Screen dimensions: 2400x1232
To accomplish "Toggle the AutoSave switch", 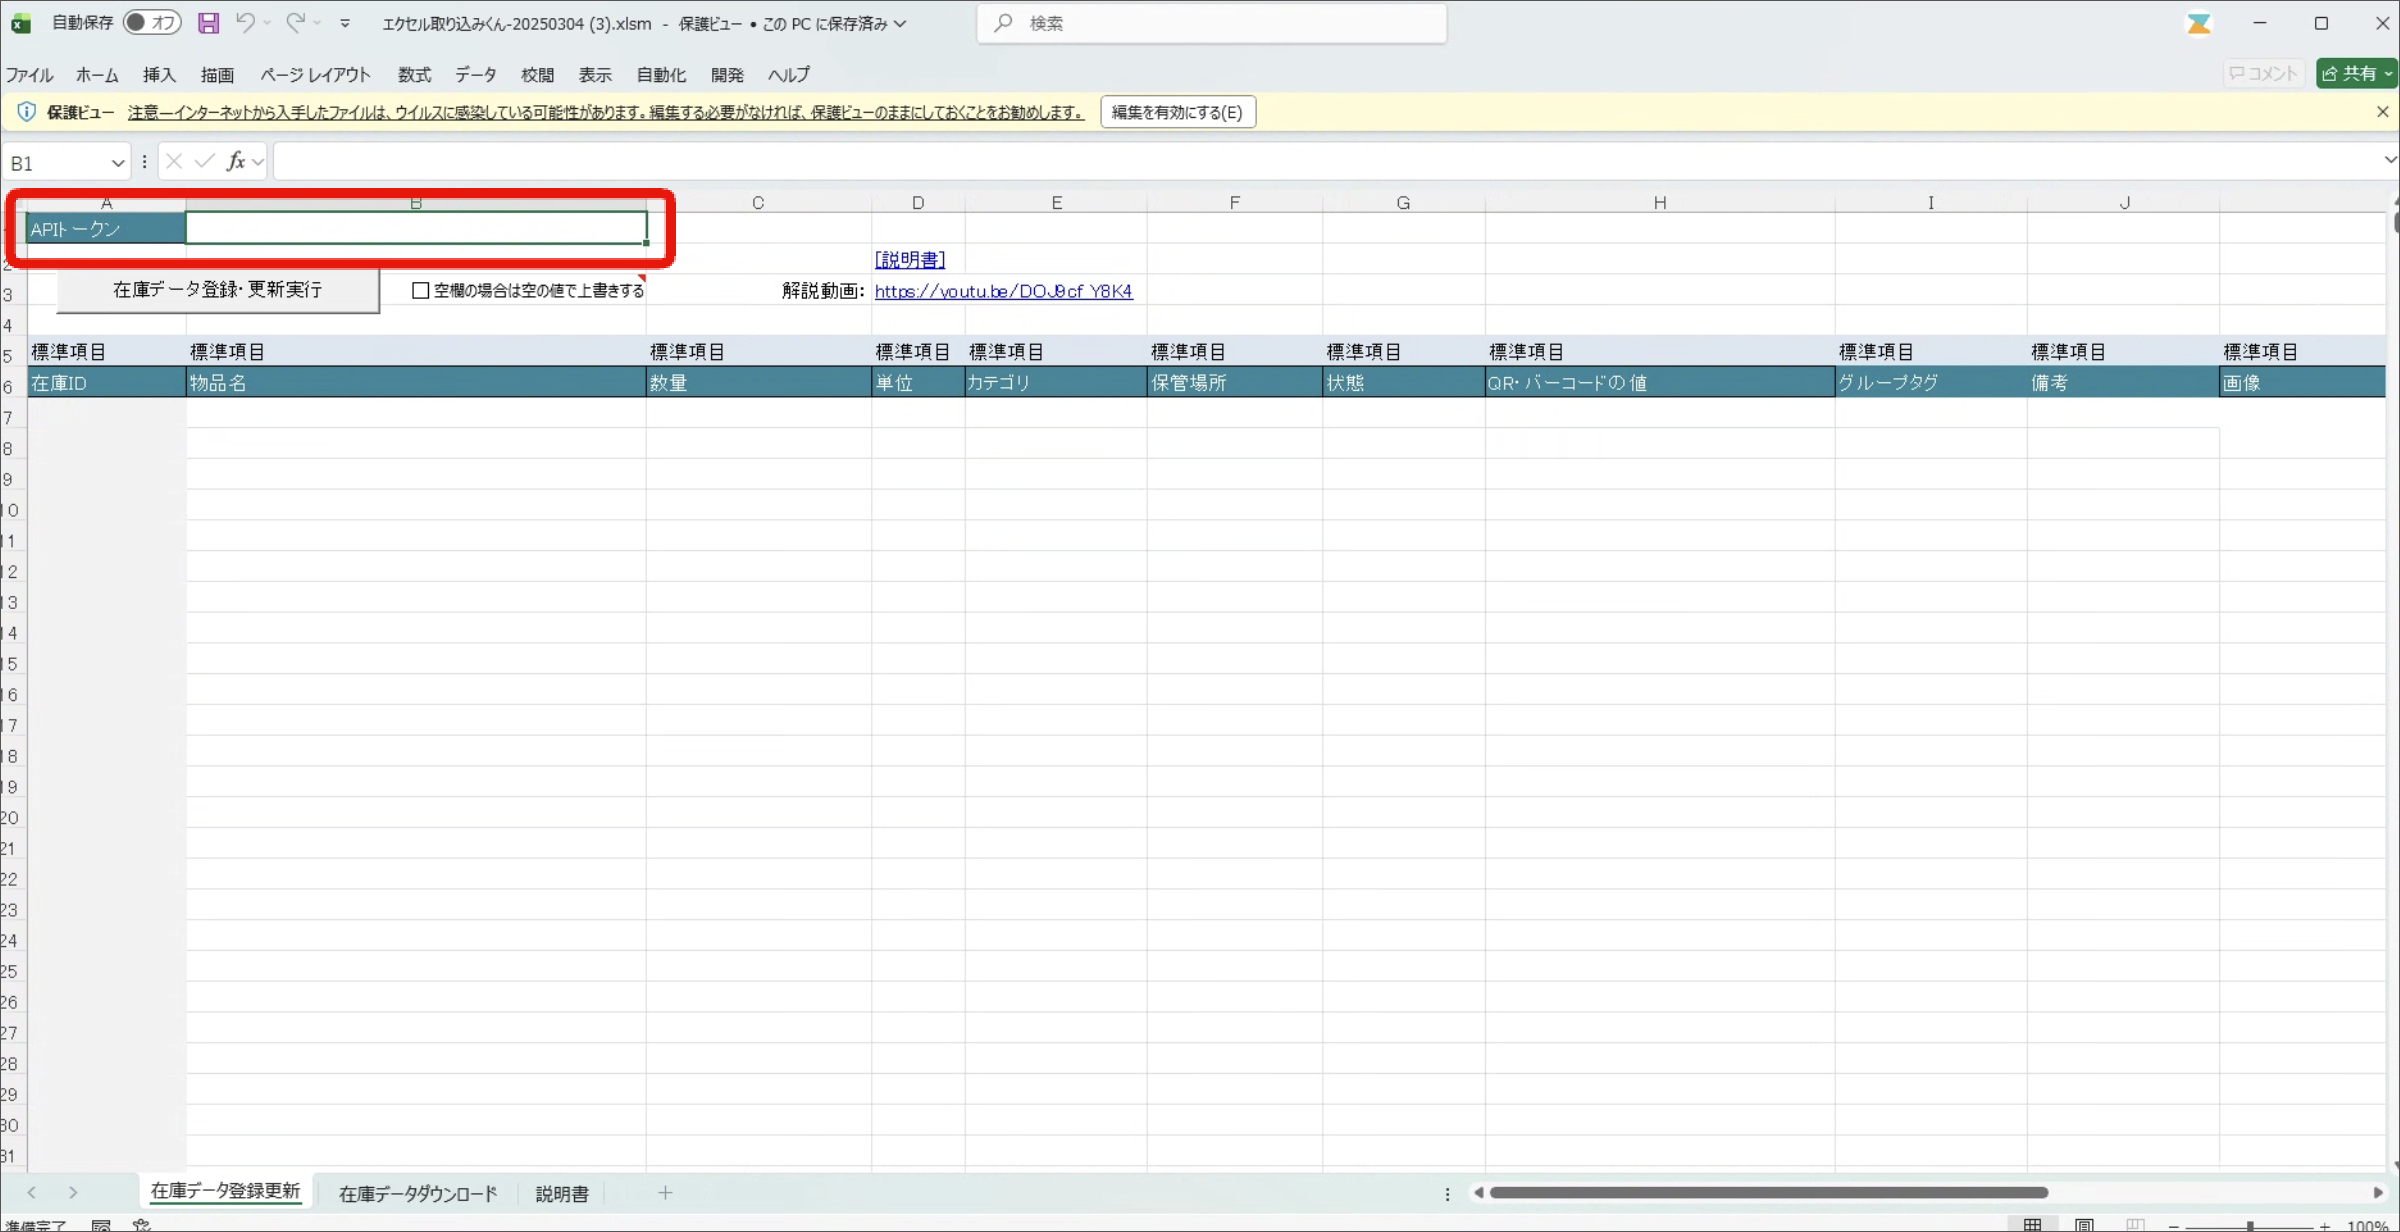I will (152, 23).
